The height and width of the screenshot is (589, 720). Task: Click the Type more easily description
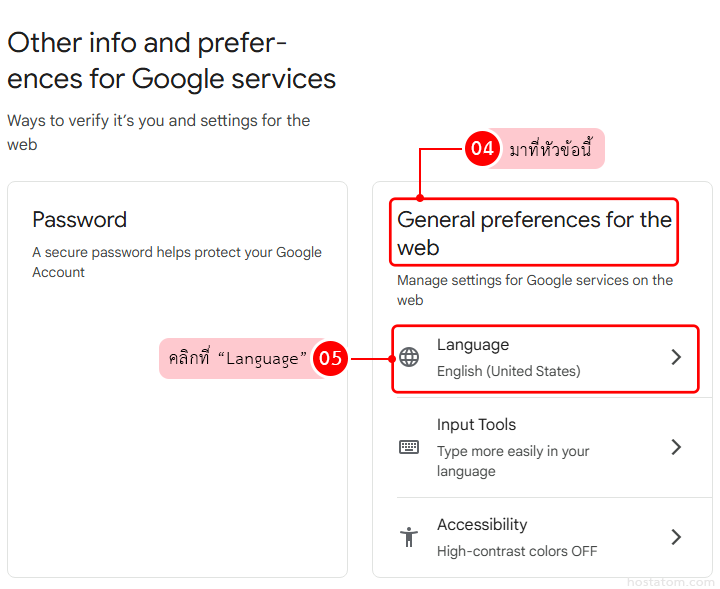pos(513,461)
